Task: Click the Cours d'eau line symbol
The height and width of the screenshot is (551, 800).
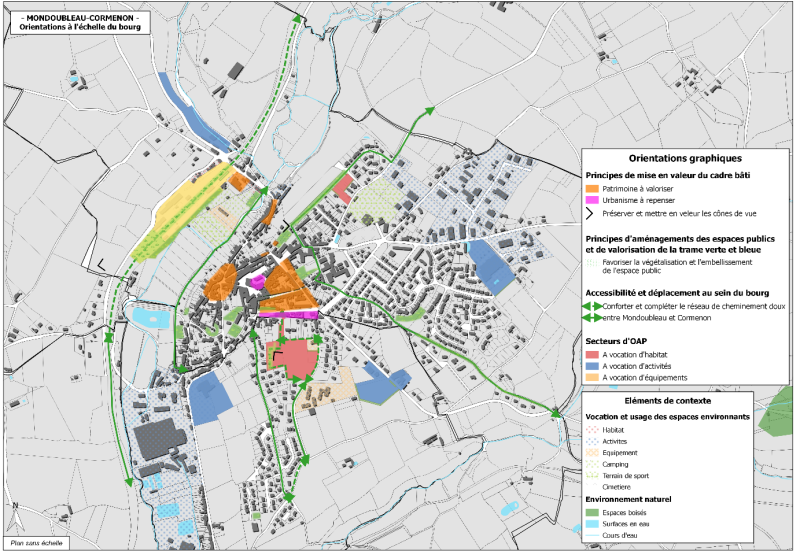Action: coord(592,536)
